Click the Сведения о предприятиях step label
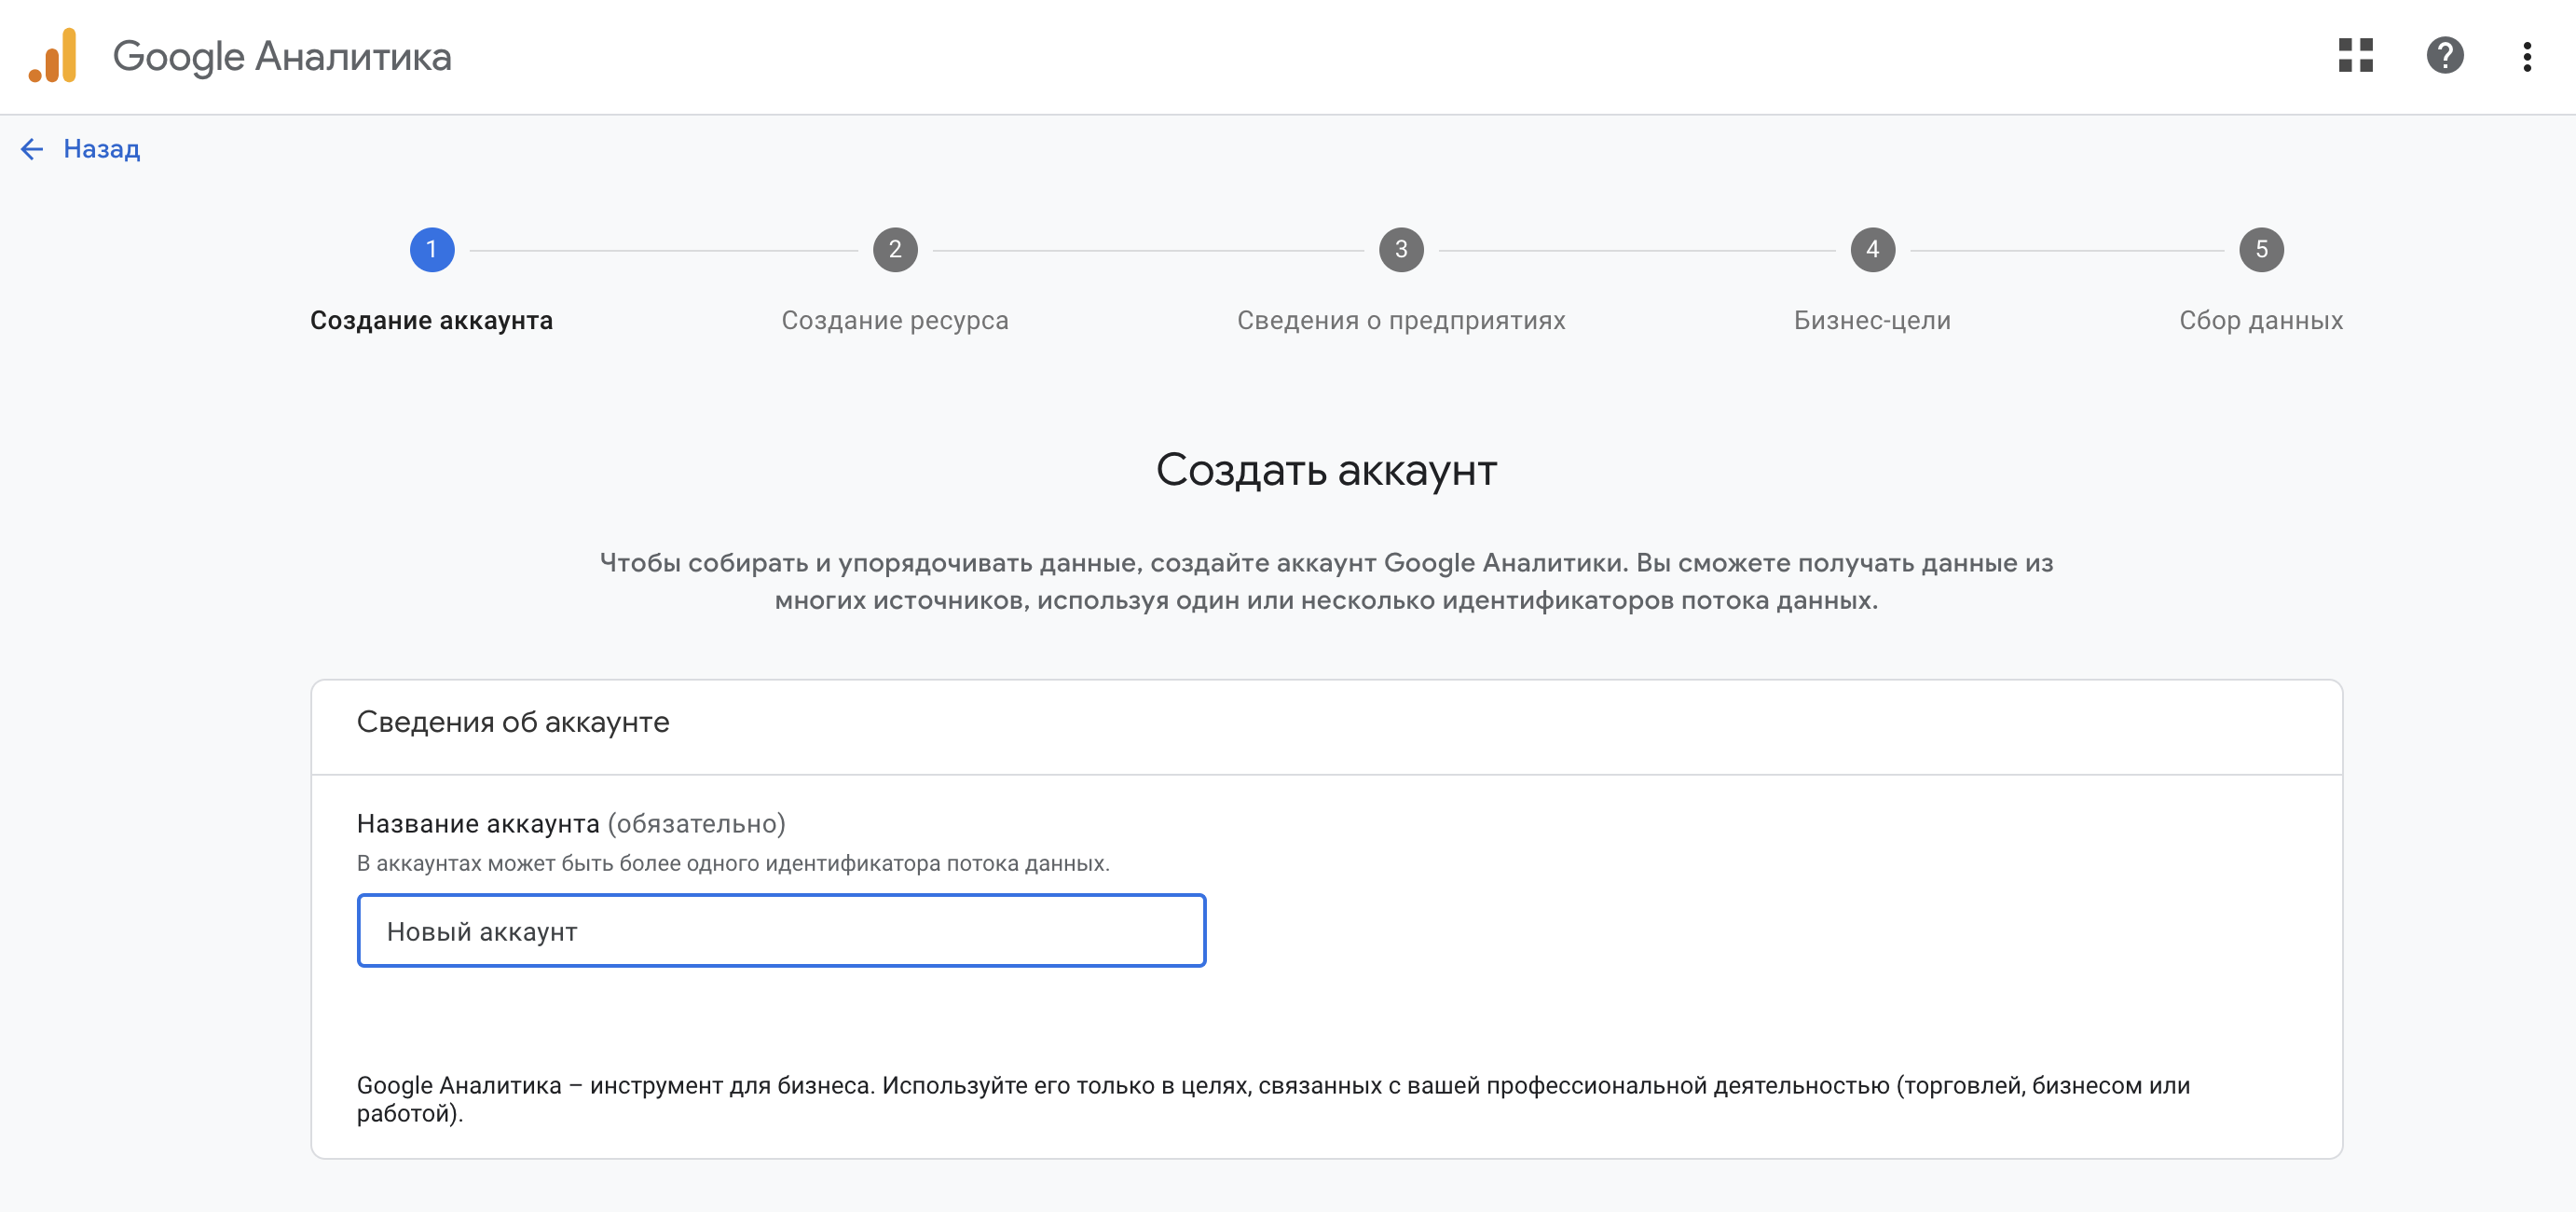 click(1401, 320)
